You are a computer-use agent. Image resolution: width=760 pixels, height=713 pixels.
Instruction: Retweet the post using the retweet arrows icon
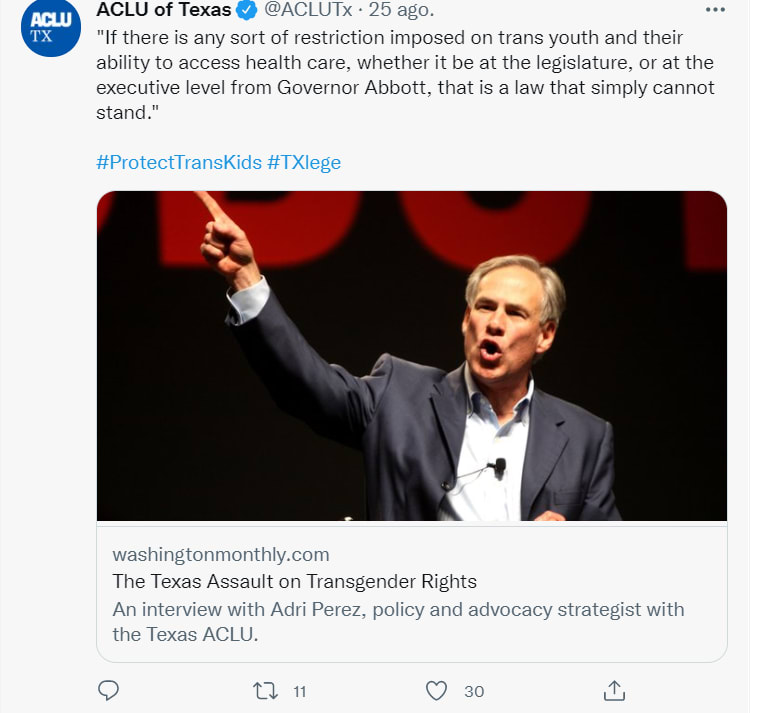click(x=265, y=690)
